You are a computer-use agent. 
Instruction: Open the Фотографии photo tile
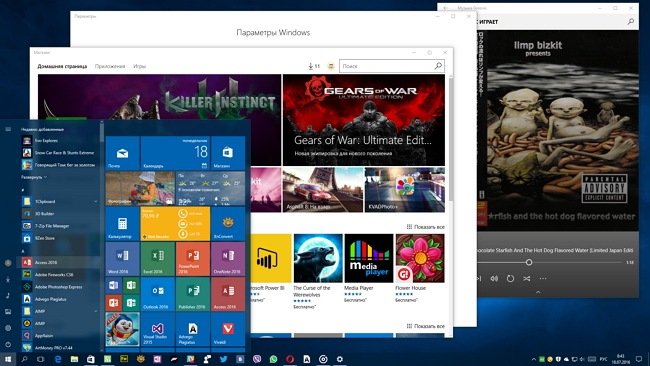[140, 188]
